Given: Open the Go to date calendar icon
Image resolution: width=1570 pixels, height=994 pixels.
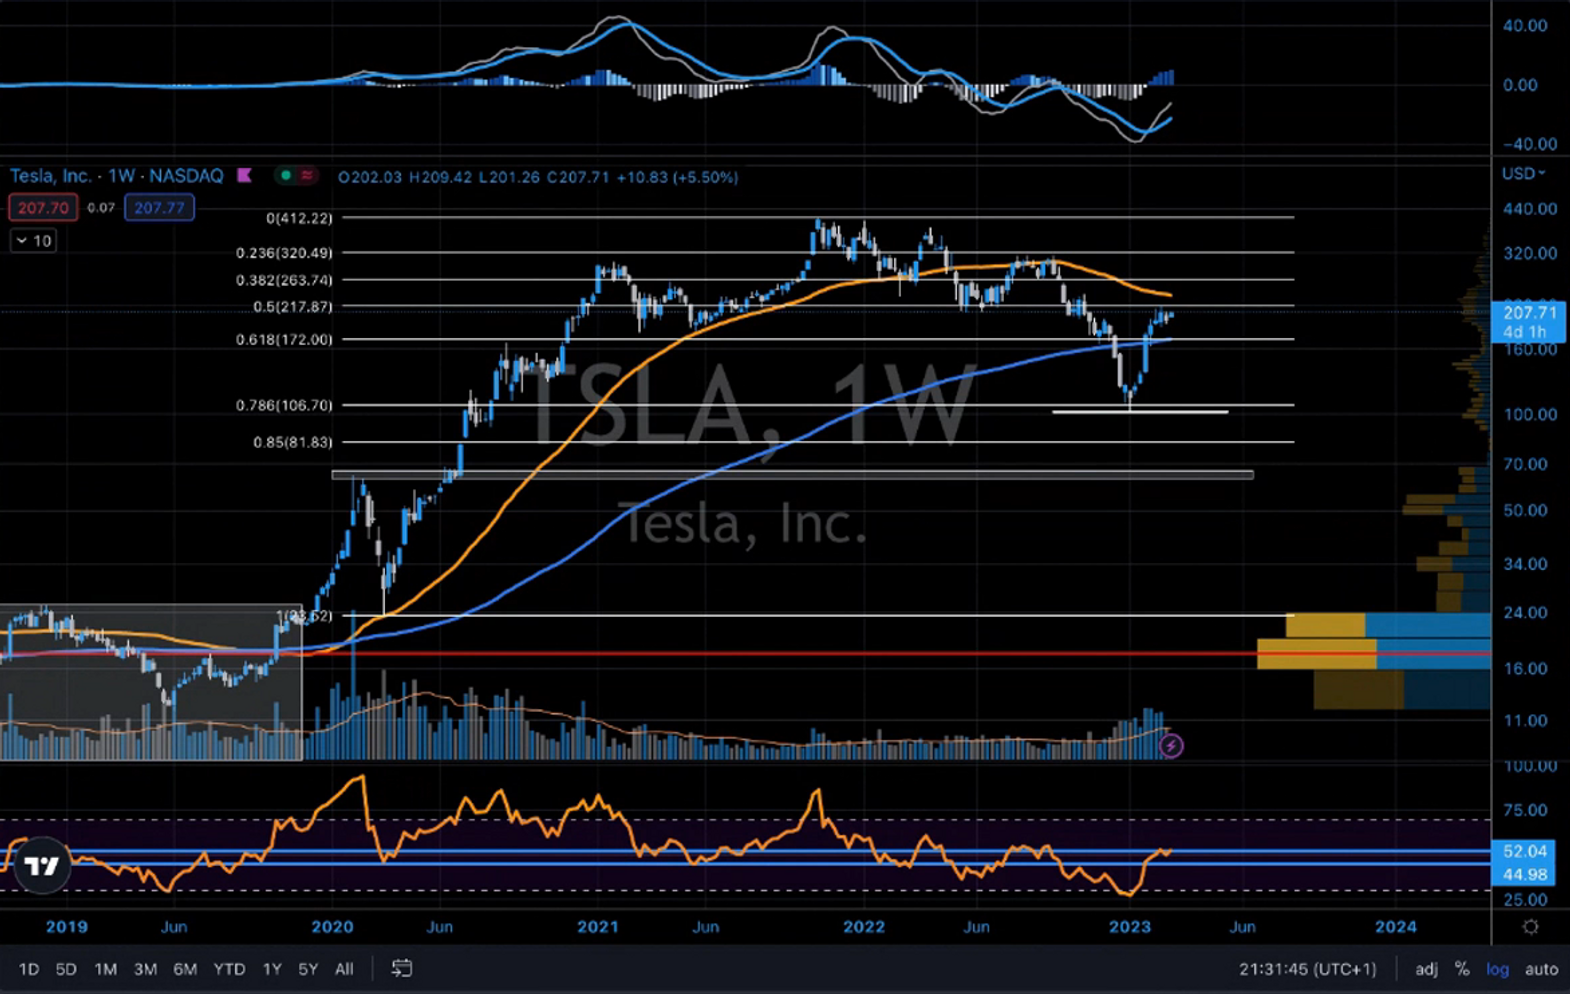Looking at the screenshot, I should 401,968.
